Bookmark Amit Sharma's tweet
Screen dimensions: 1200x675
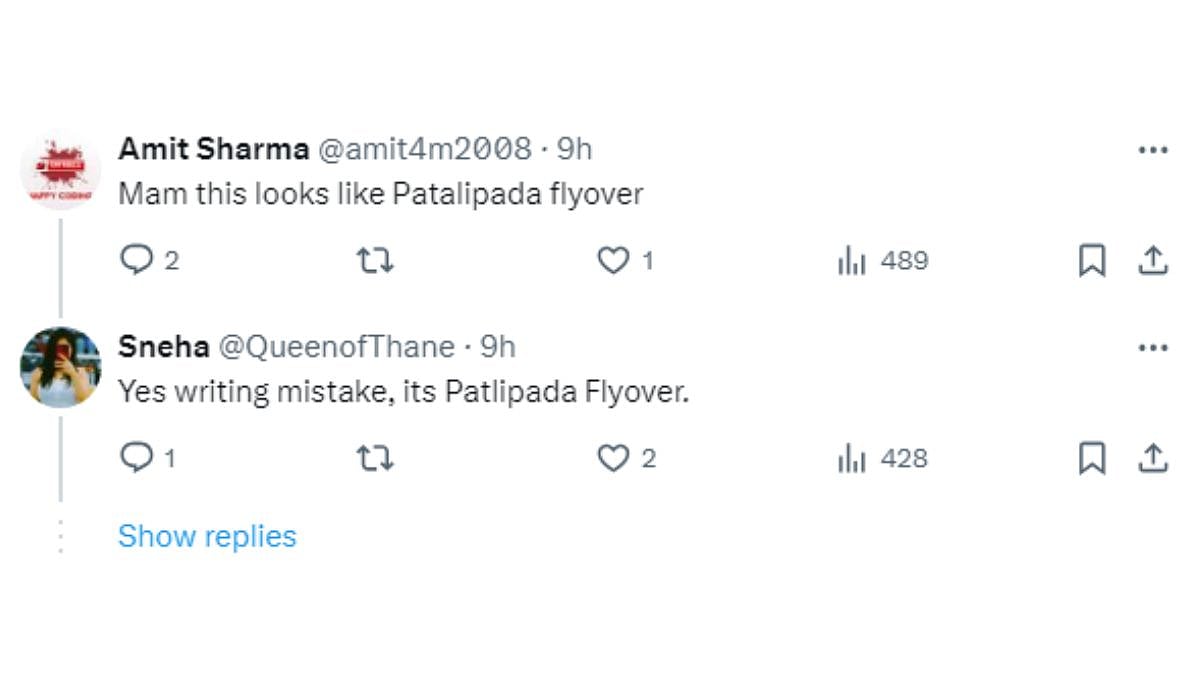pos(1092,261)
